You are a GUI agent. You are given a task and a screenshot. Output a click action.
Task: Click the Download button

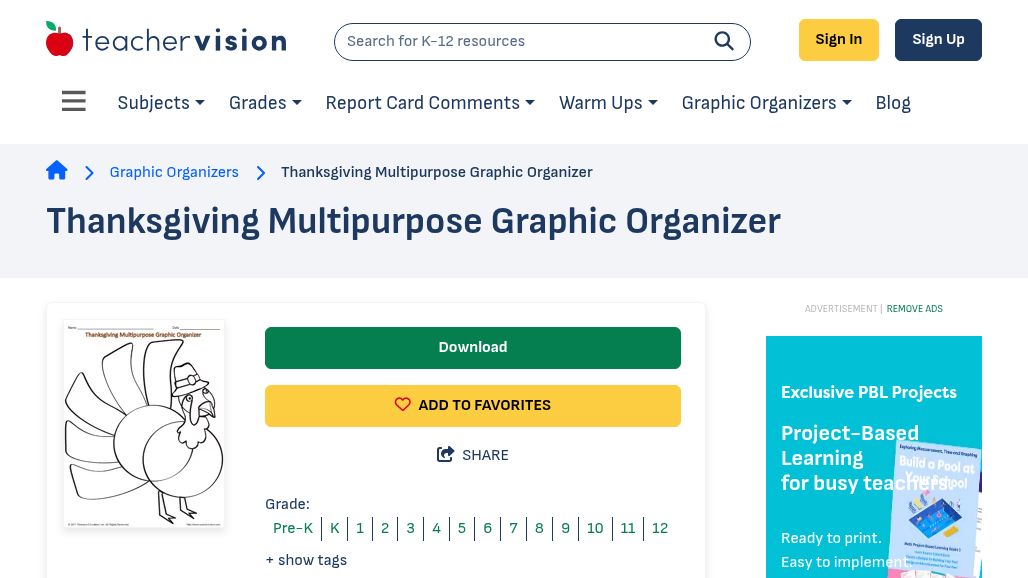(472, 347)
